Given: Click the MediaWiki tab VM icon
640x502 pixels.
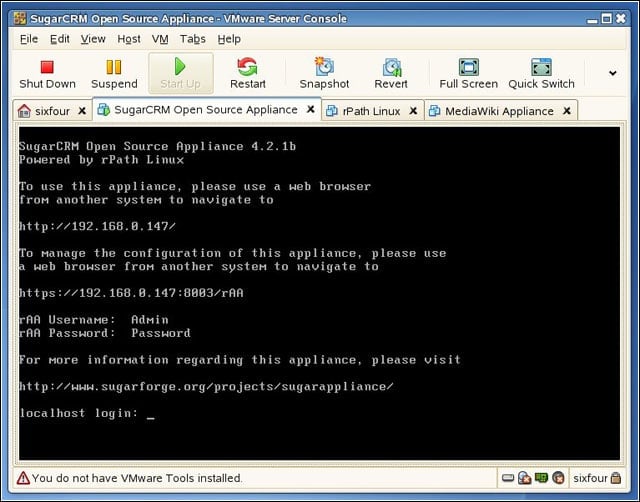Looking at the screenshot, I should click(435, 111).
